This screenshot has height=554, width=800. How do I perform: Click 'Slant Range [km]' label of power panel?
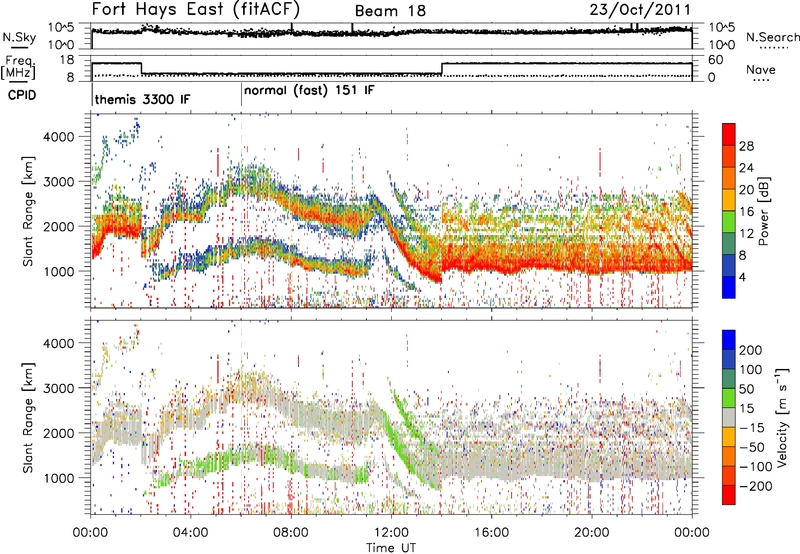click(28, 211)
